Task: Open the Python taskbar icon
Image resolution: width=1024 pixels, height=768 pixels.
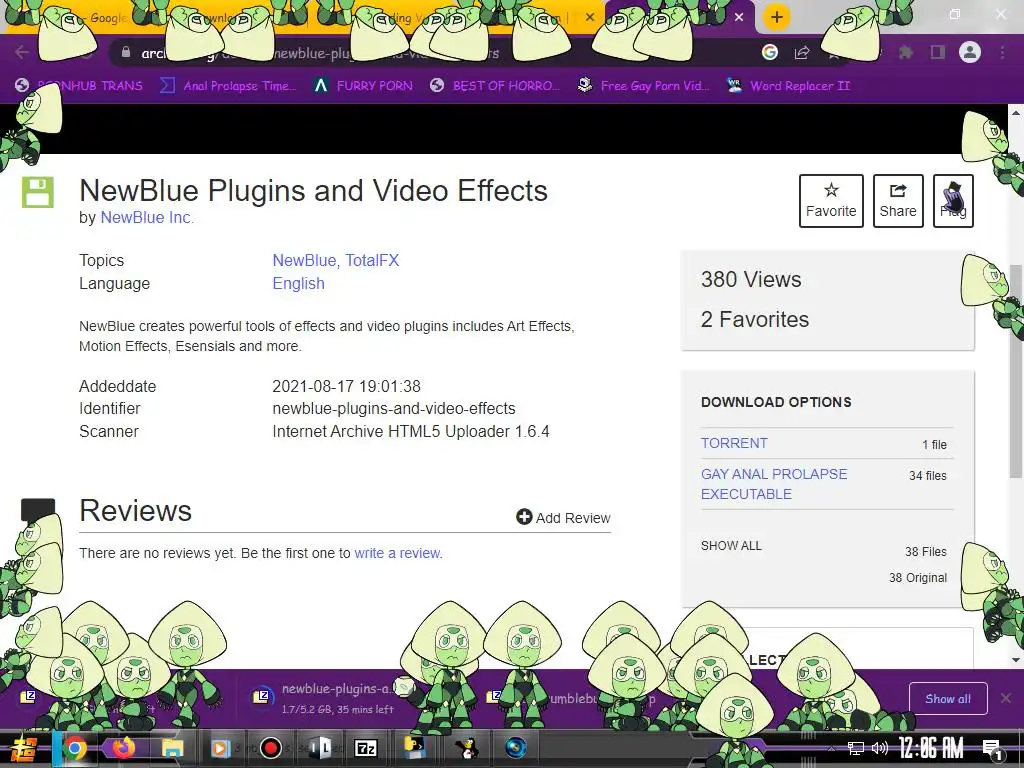Action: click(x=414, y=747)
